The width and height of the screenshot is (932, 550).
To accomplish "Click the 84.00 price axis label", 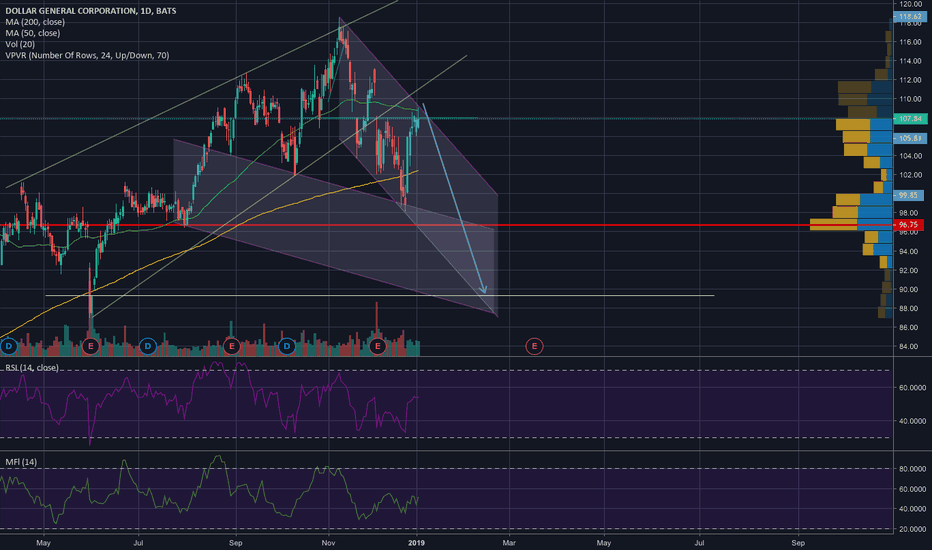I will point(911,347).
